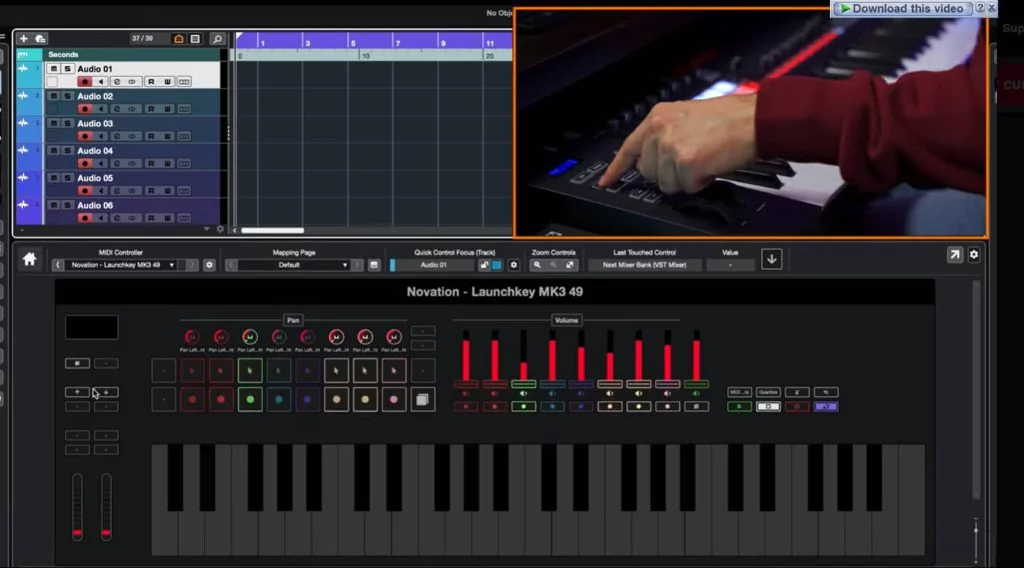1024x568 pixels.
Task: Click the red record button on the controller
Action: 797,407
